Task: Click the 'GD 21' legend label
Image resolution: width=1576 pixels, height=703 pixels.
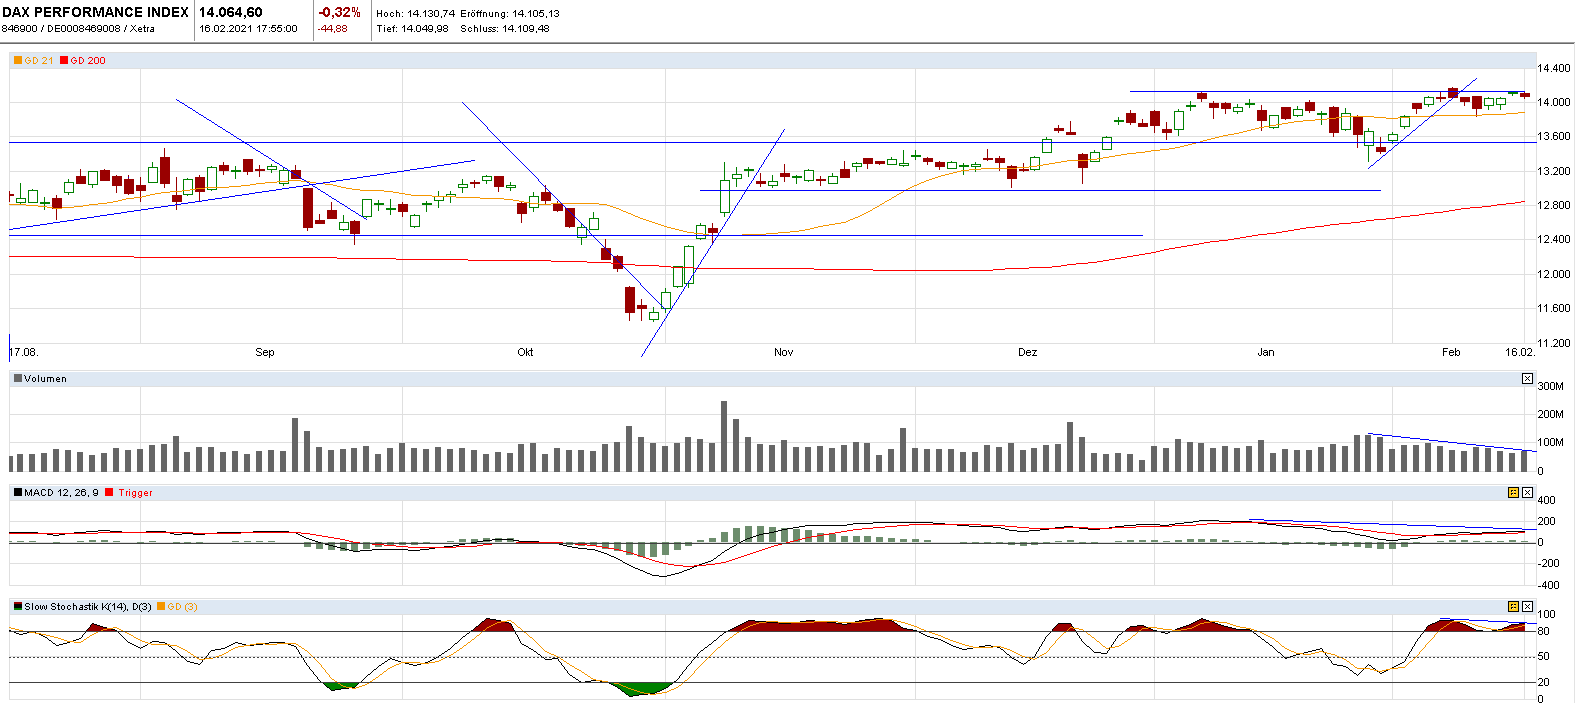Action: [x=39, y=60]
